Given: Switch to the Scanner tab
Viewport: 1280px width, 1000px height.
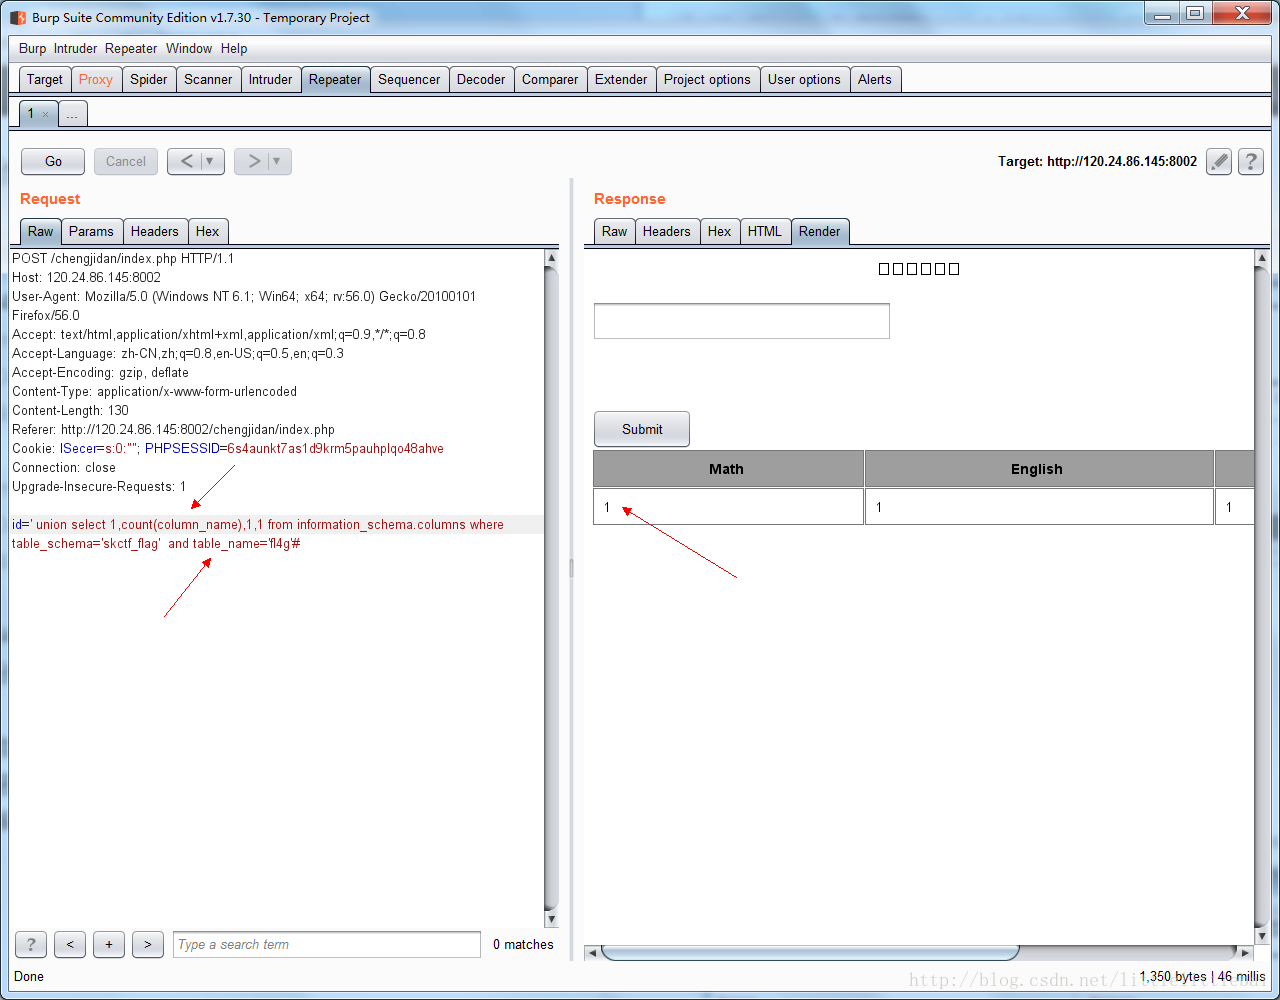Looking at the screenshot, I should (208, 79).
